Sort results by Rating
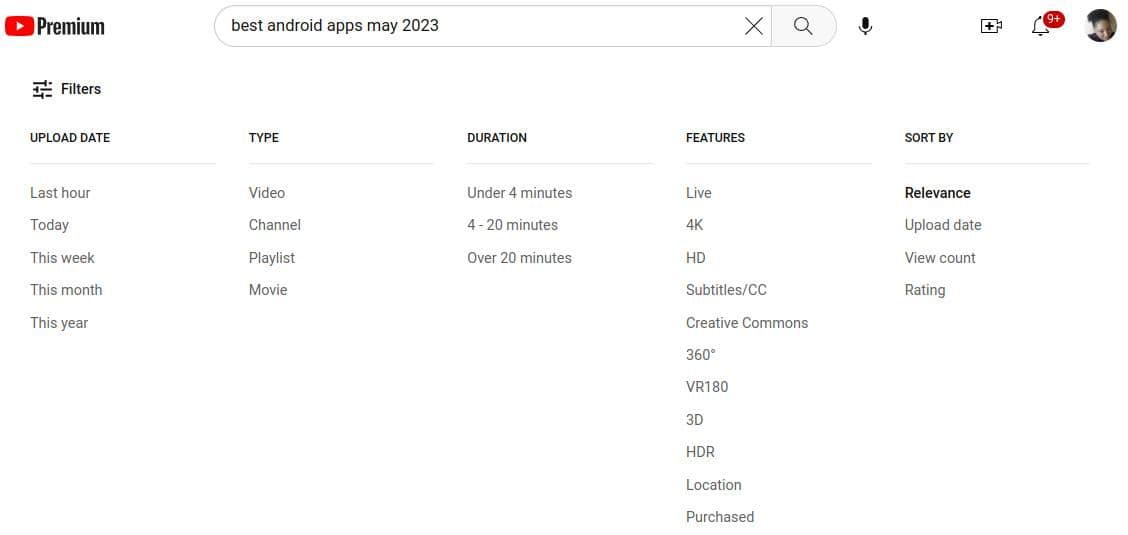The image size is (1128, 535). [x=925, y=290]
